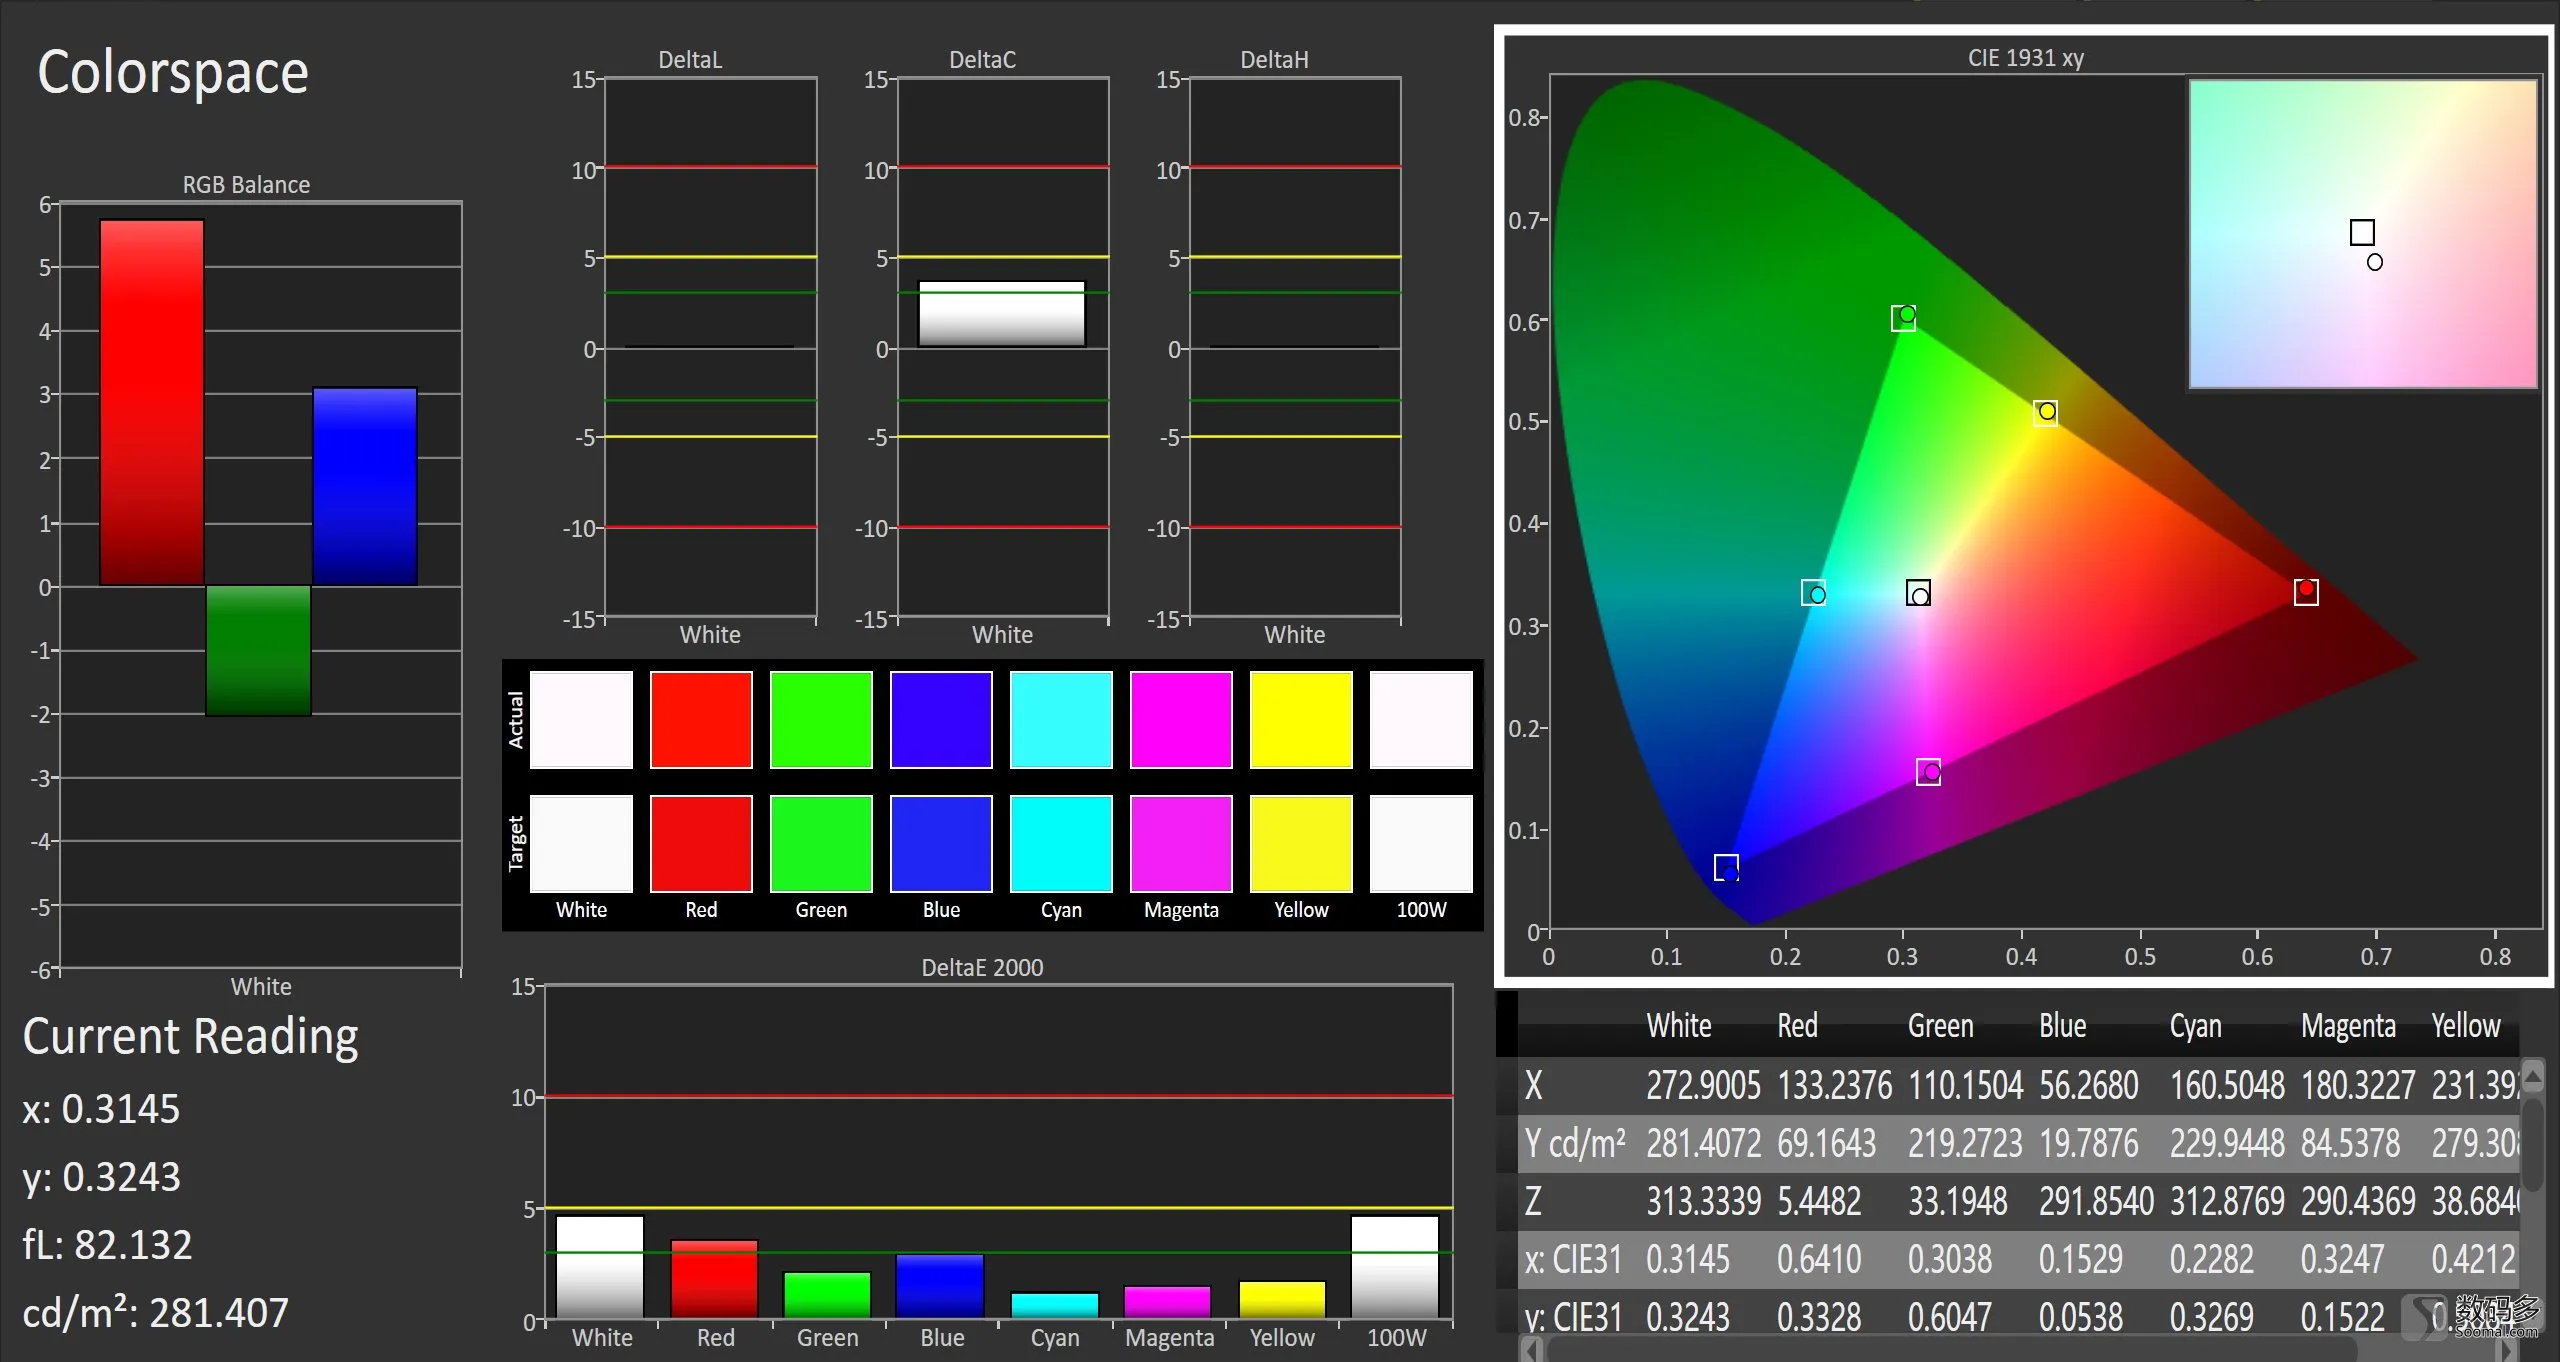Click the Target White swatch
The height and width of the screenshot is (1362, 2560).
(581, 844)
